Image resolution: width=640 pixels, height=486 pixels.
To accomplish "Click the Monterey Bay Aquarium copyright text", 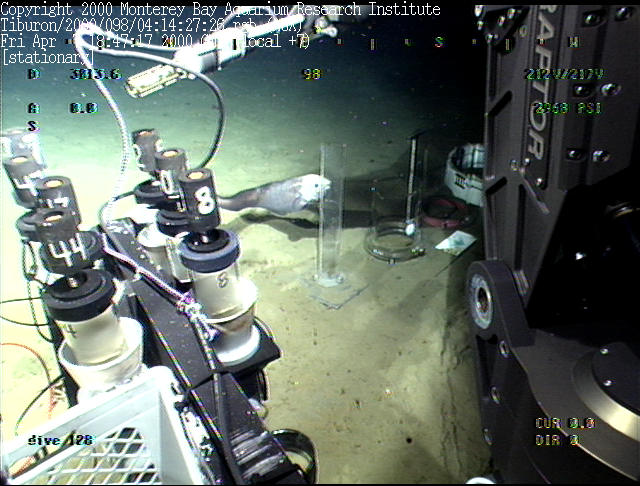I will coord(220,10).
